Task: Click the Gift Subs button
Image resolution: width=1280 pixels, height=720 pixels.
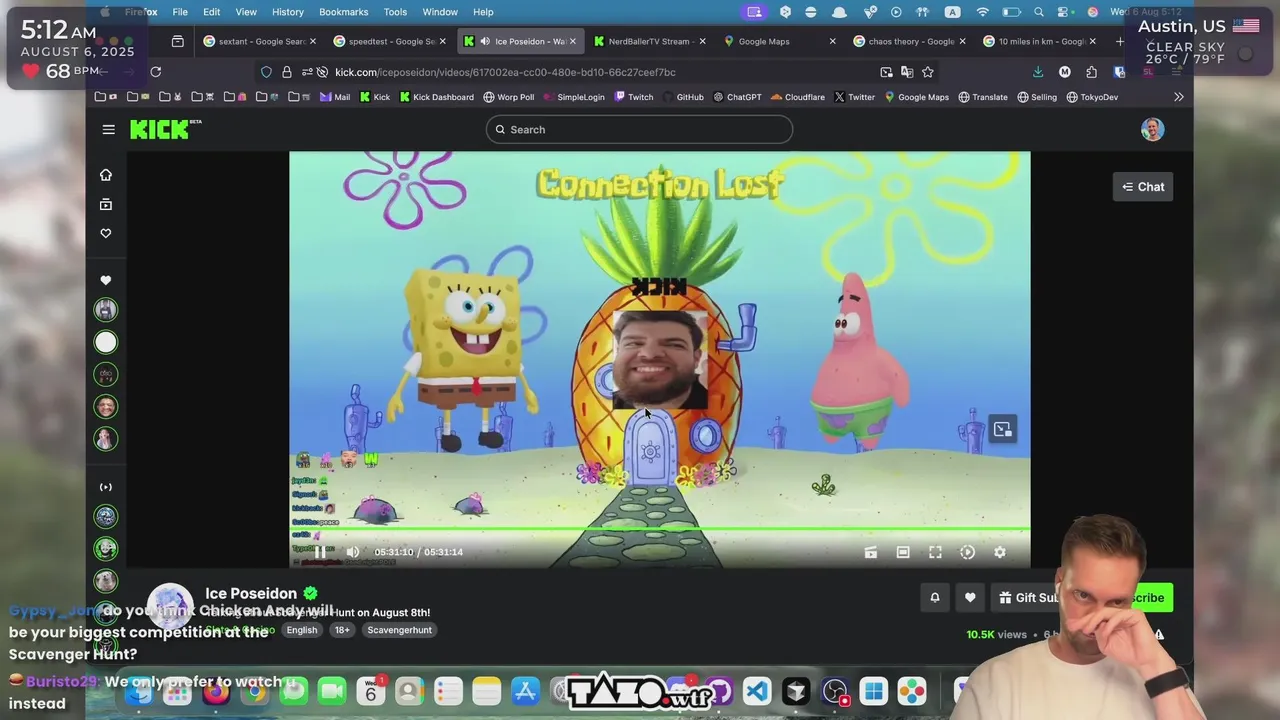Action: pyautogui.click(x=1027, y=598)
